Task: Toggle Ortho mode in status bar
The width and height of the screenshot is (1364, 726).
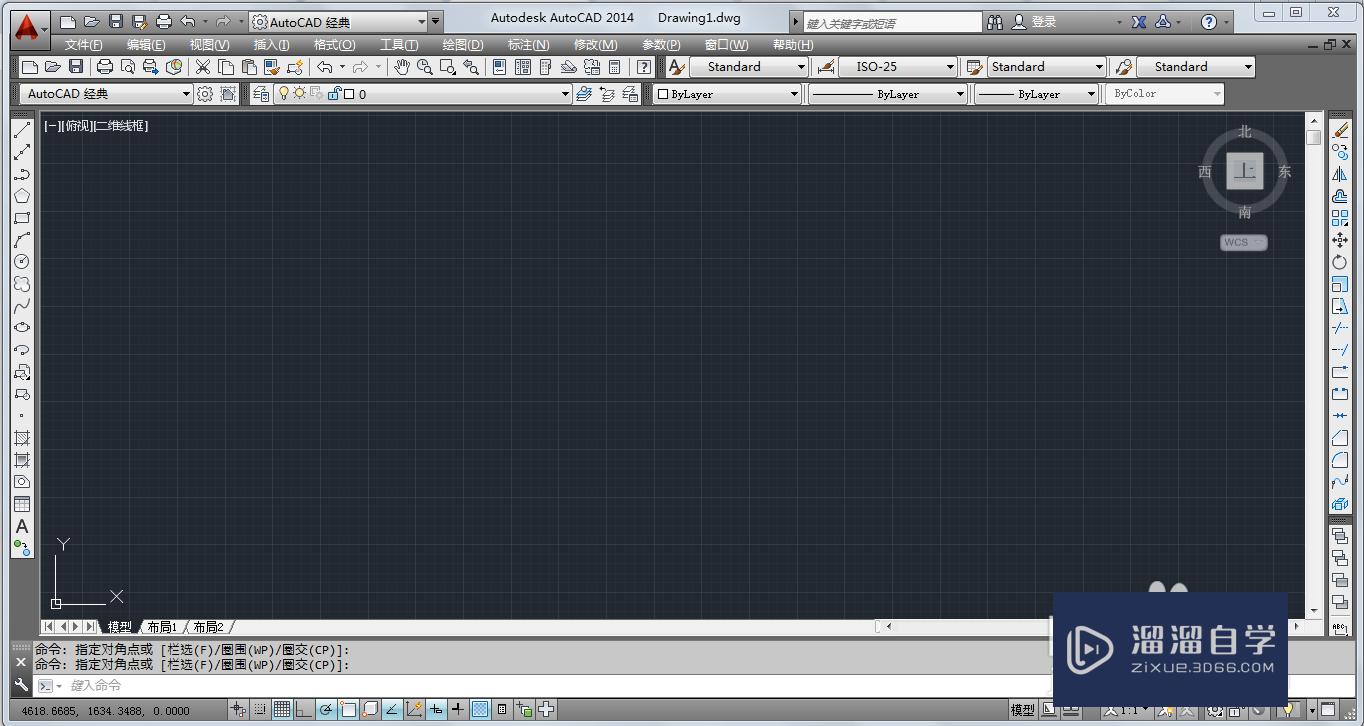Action: tap(304, 710)
